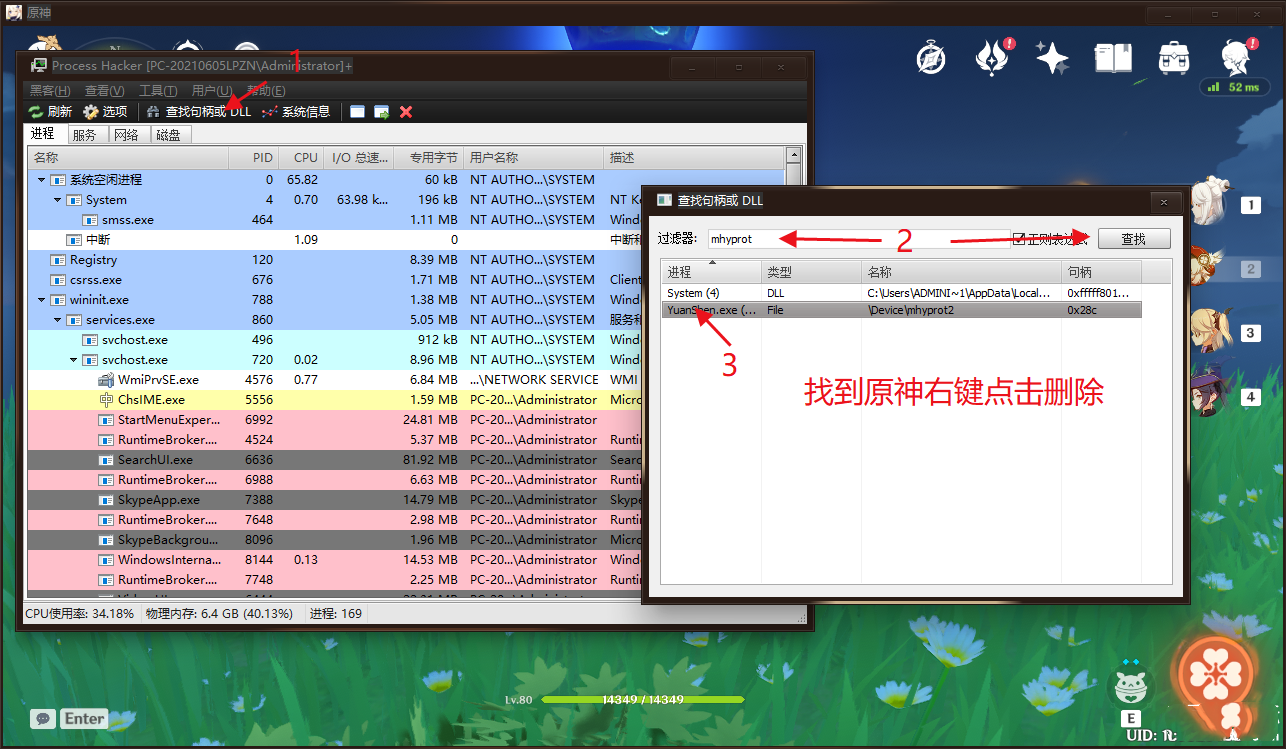This screenshot has width=1286, height=749.
Task: Click the find-window-and-thread icon with green arrow
Action: [x=381, y=112]
